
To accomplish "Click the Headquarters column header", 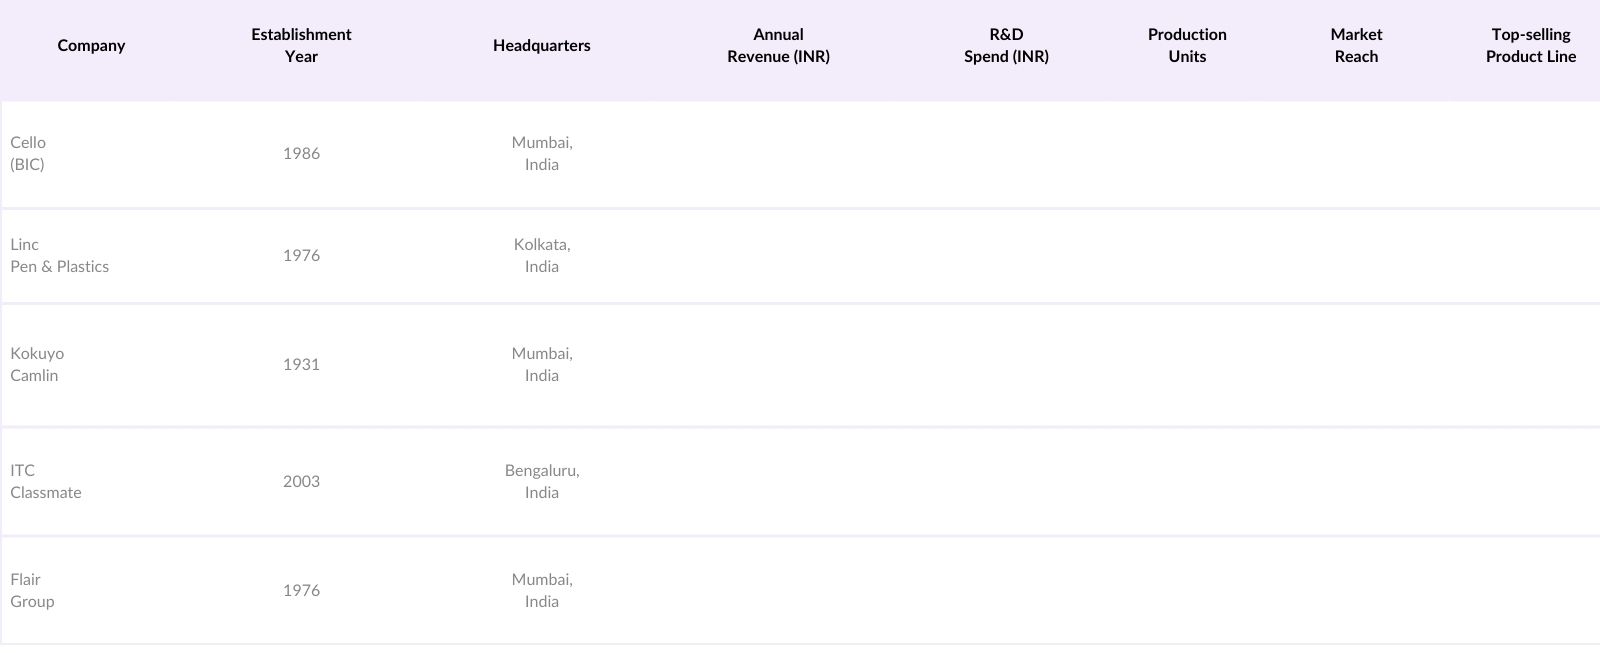I will (541, 46).
